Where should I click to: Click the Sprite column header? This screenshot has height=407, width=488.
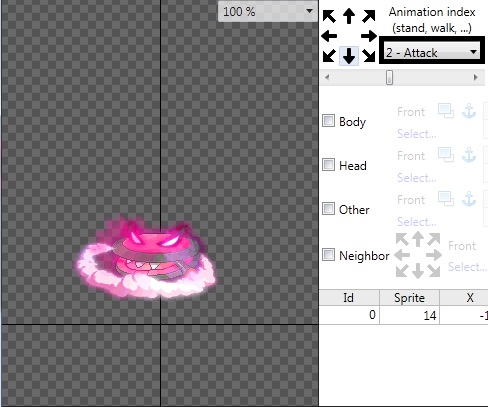(x=410, y=298)
